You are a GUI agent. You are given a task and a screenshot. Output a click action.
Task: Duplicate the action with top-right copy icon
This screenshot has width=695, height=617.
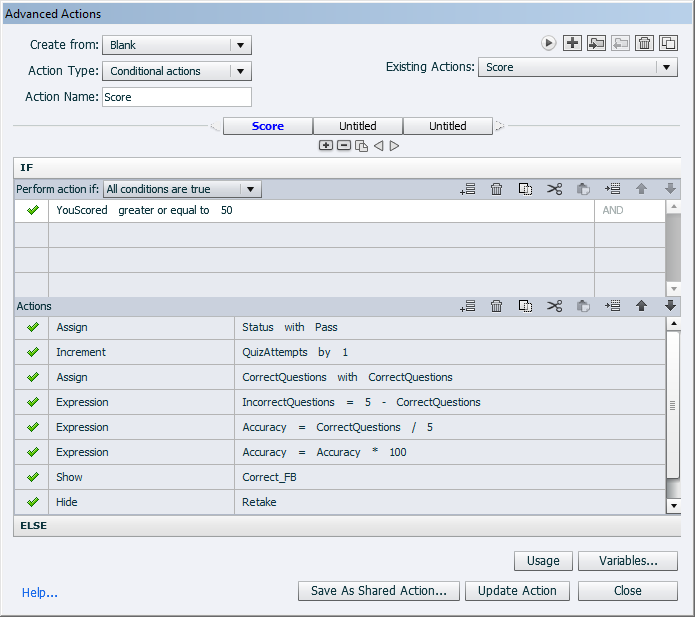(668, 43)
